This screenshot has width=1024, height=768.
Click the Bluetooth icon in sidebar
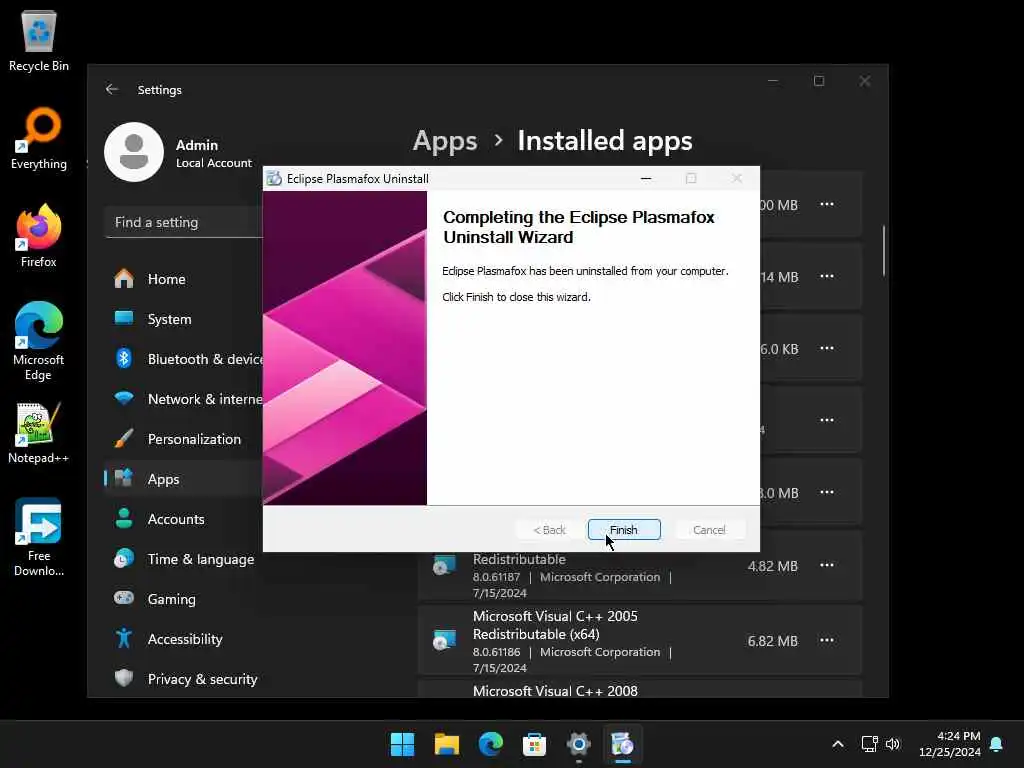123,359
